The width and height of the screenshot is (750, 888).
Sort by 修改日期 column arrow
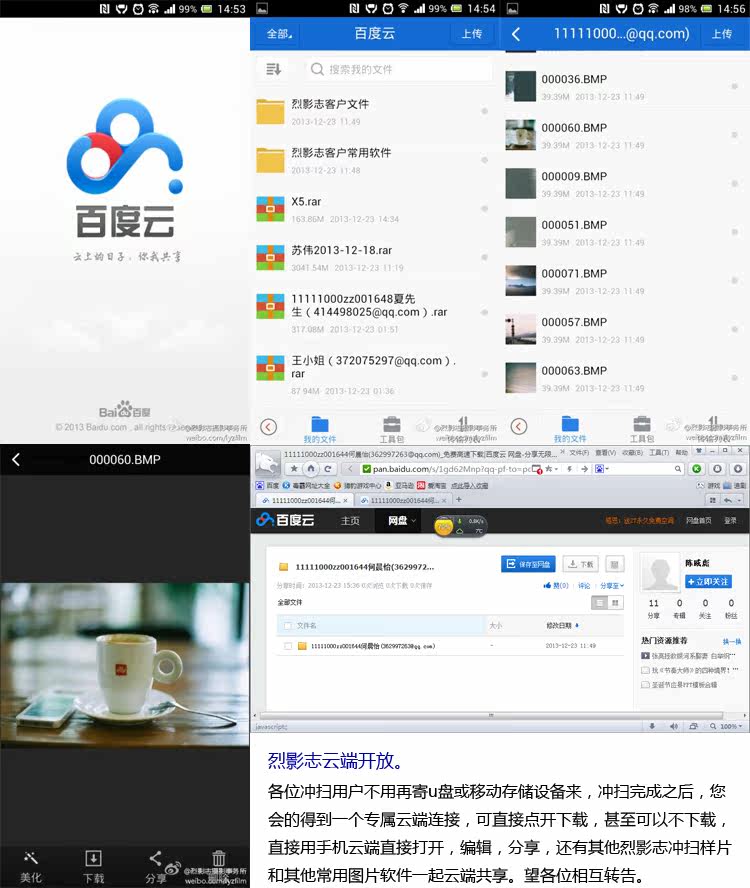[x=577, y=625]
